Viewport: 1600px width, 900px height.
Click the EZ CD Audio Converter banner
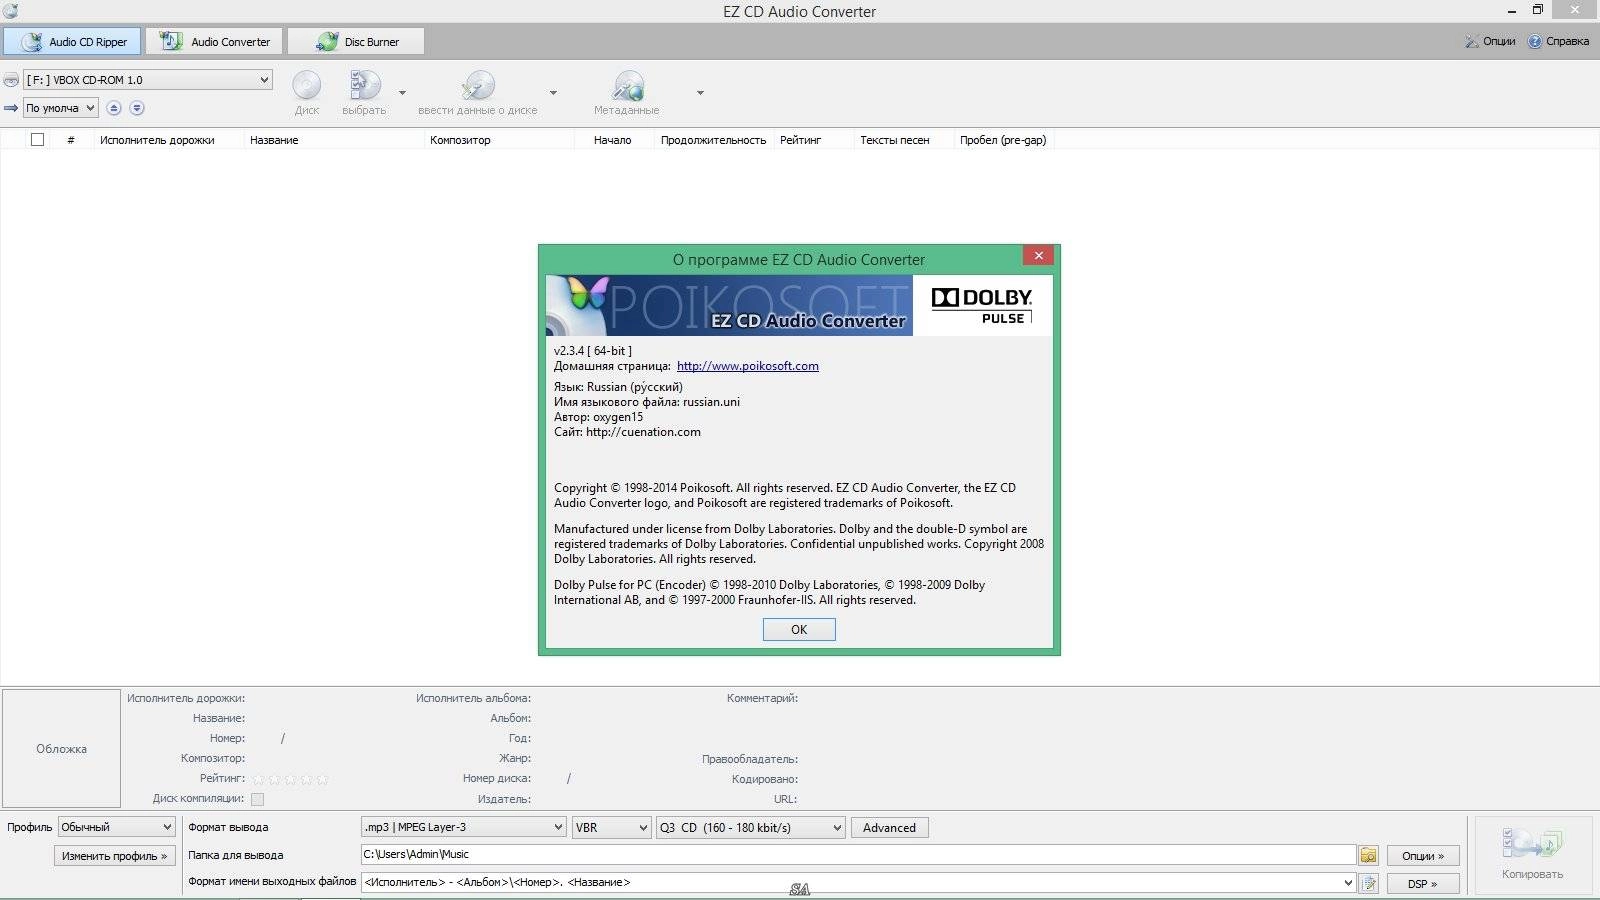tap(729, 305)
